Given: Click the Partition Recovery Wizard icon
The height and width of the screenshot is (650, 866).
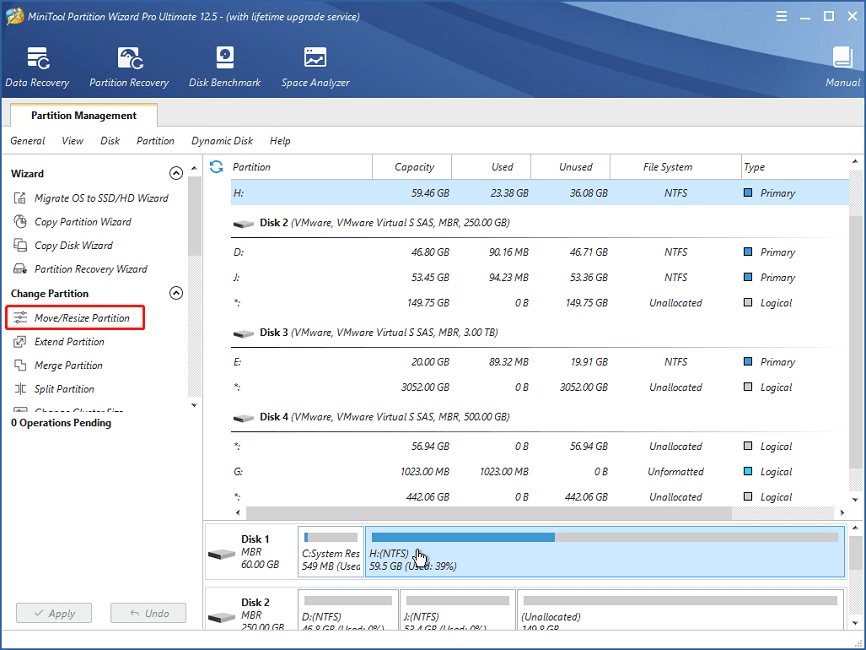Looking at the screenshot, I should [20, 269].
